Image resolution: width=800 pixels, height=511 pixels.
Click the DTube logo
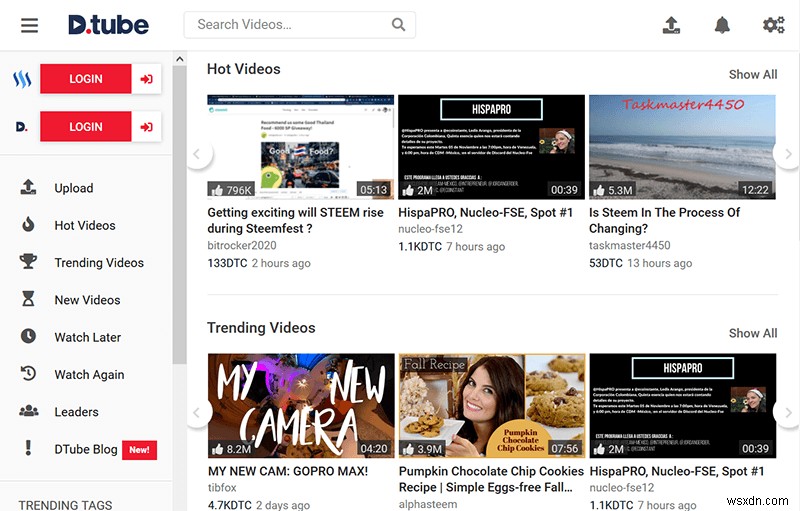[x=107, y=25]
